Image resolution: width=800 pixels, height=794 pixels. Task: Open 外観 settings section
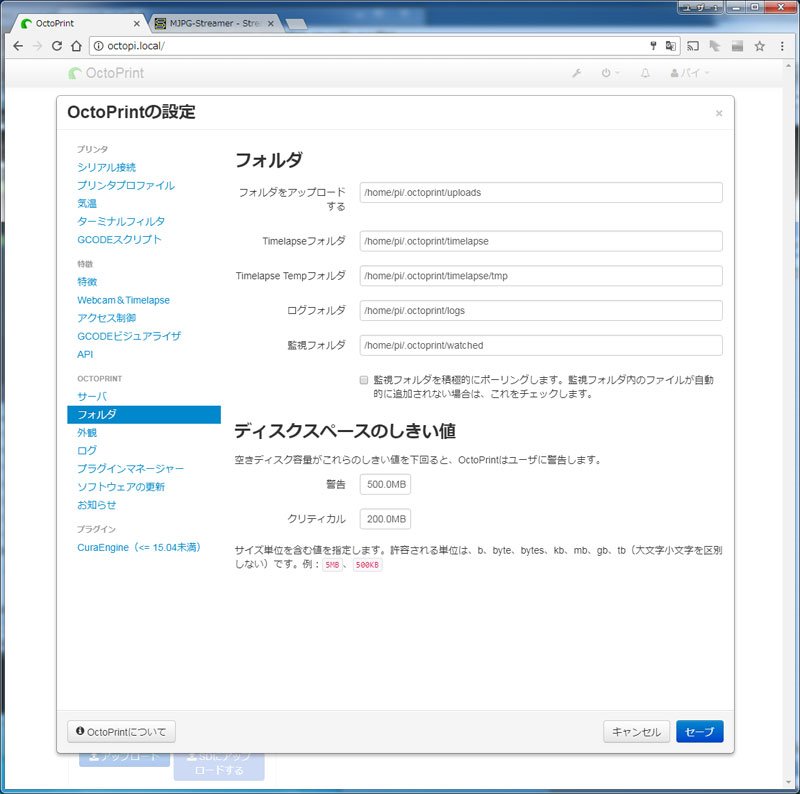click(x=87, y=433)
